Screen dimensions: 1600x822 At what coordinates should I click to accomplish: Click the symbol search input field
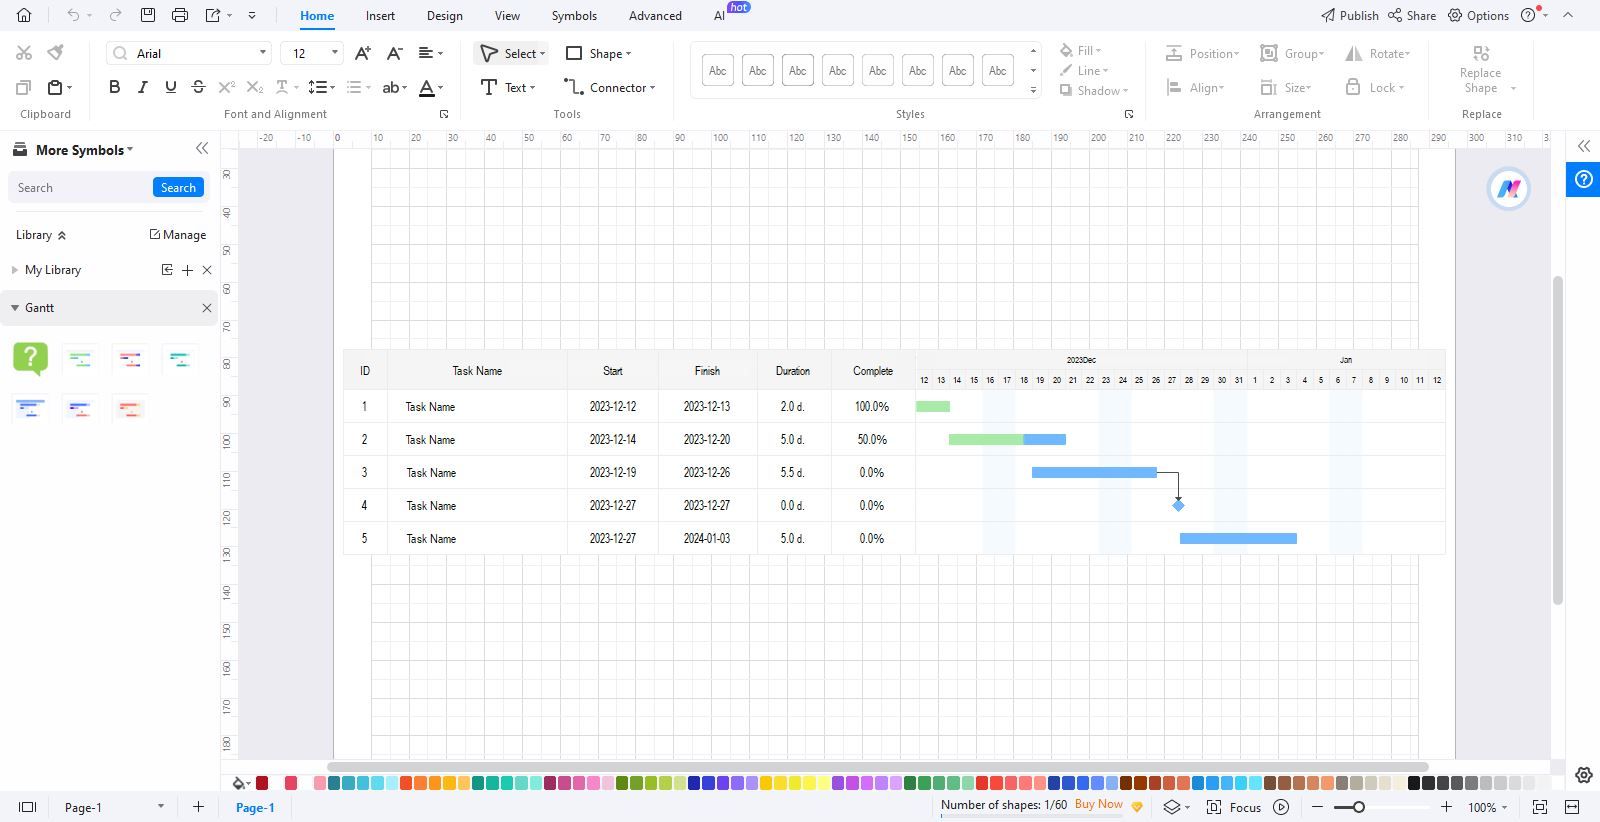click(82, 188)
